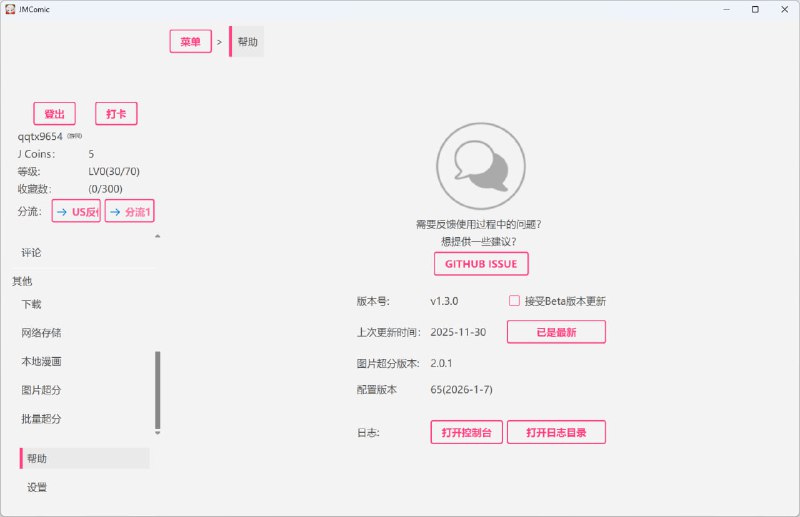Enable 接受Beta版本更新 checkbox
Image resolution: width=800 pixels, height=517 pixels.
[x=514, y=301]
